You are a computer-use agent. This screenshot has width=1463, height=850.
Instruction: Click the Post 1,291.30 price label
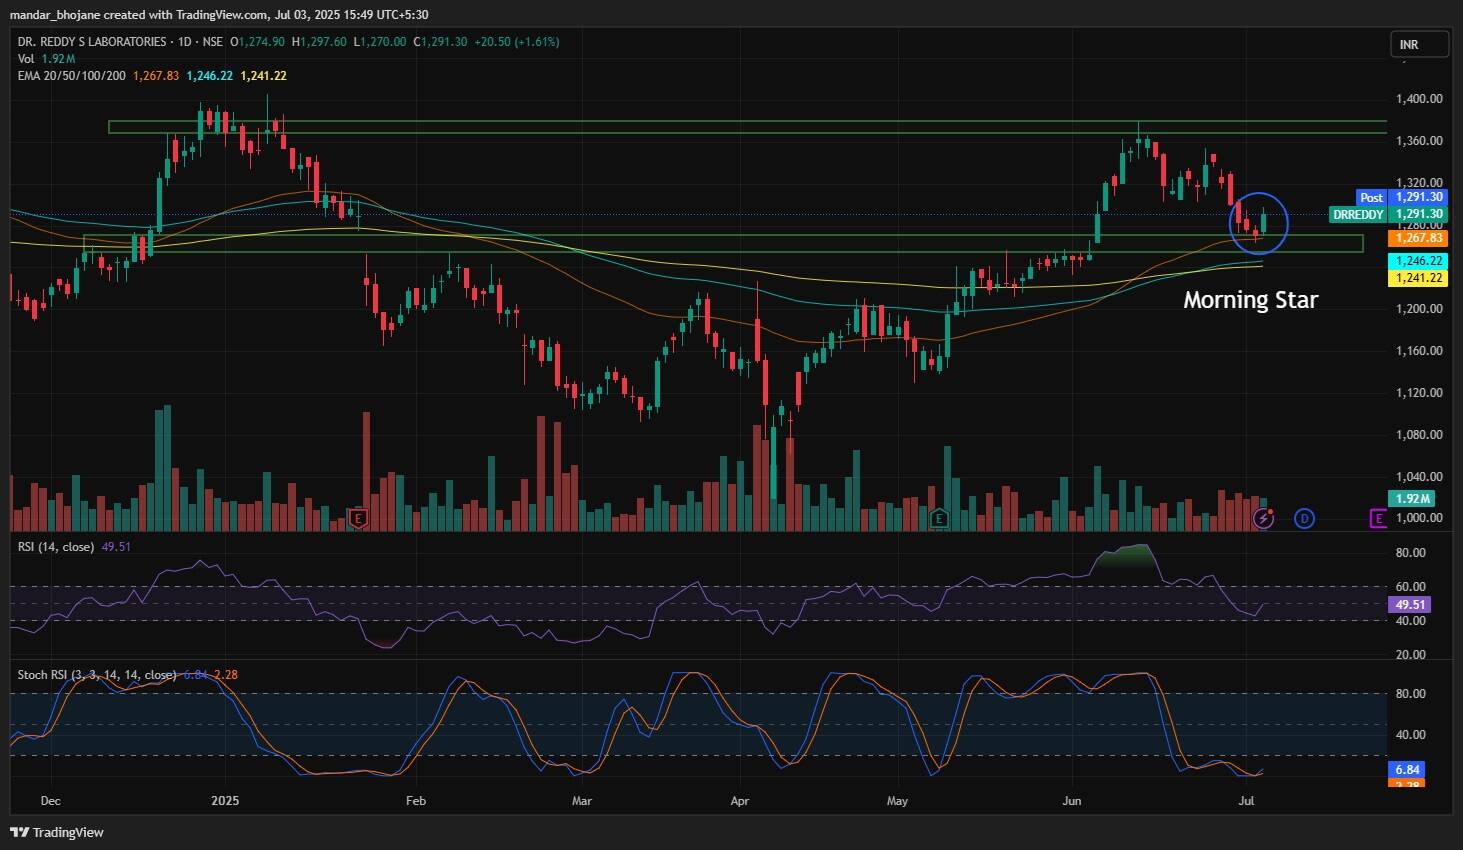pyautogui.click(x=1402, y=198)
